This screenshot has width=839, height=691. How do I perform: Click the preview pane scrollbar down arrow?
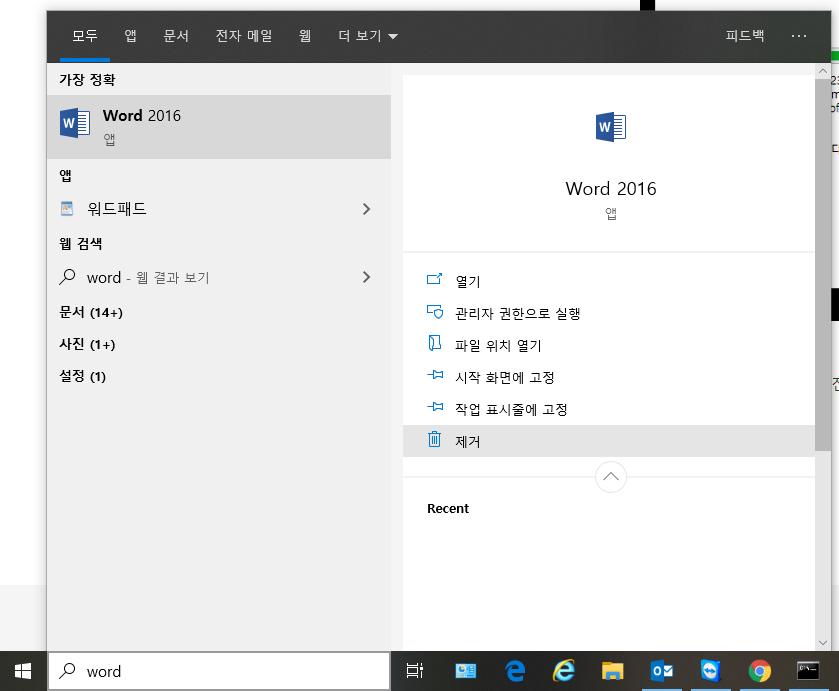pyautogui.click(x=823, y=643)
